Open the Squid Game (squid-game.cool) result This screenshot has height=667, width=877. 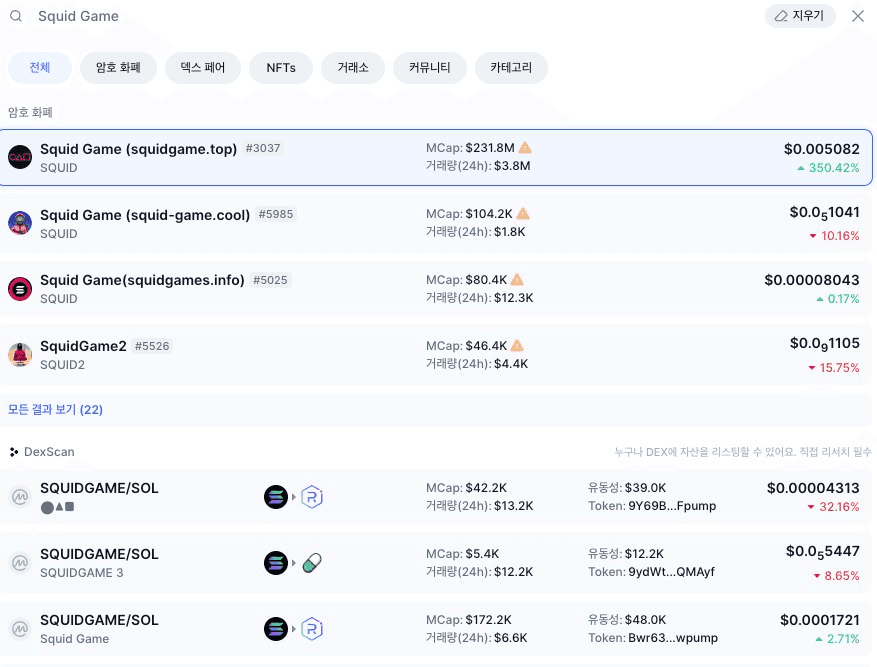(x=436, y=224)
